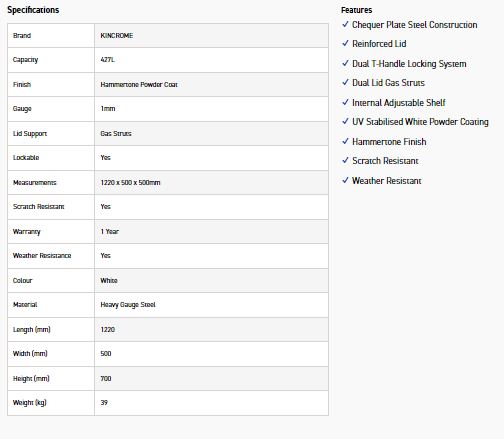Click checkmark next to Reinforced Lid
Viewport: 504px width, 439px height.
[x=345, y=43]
